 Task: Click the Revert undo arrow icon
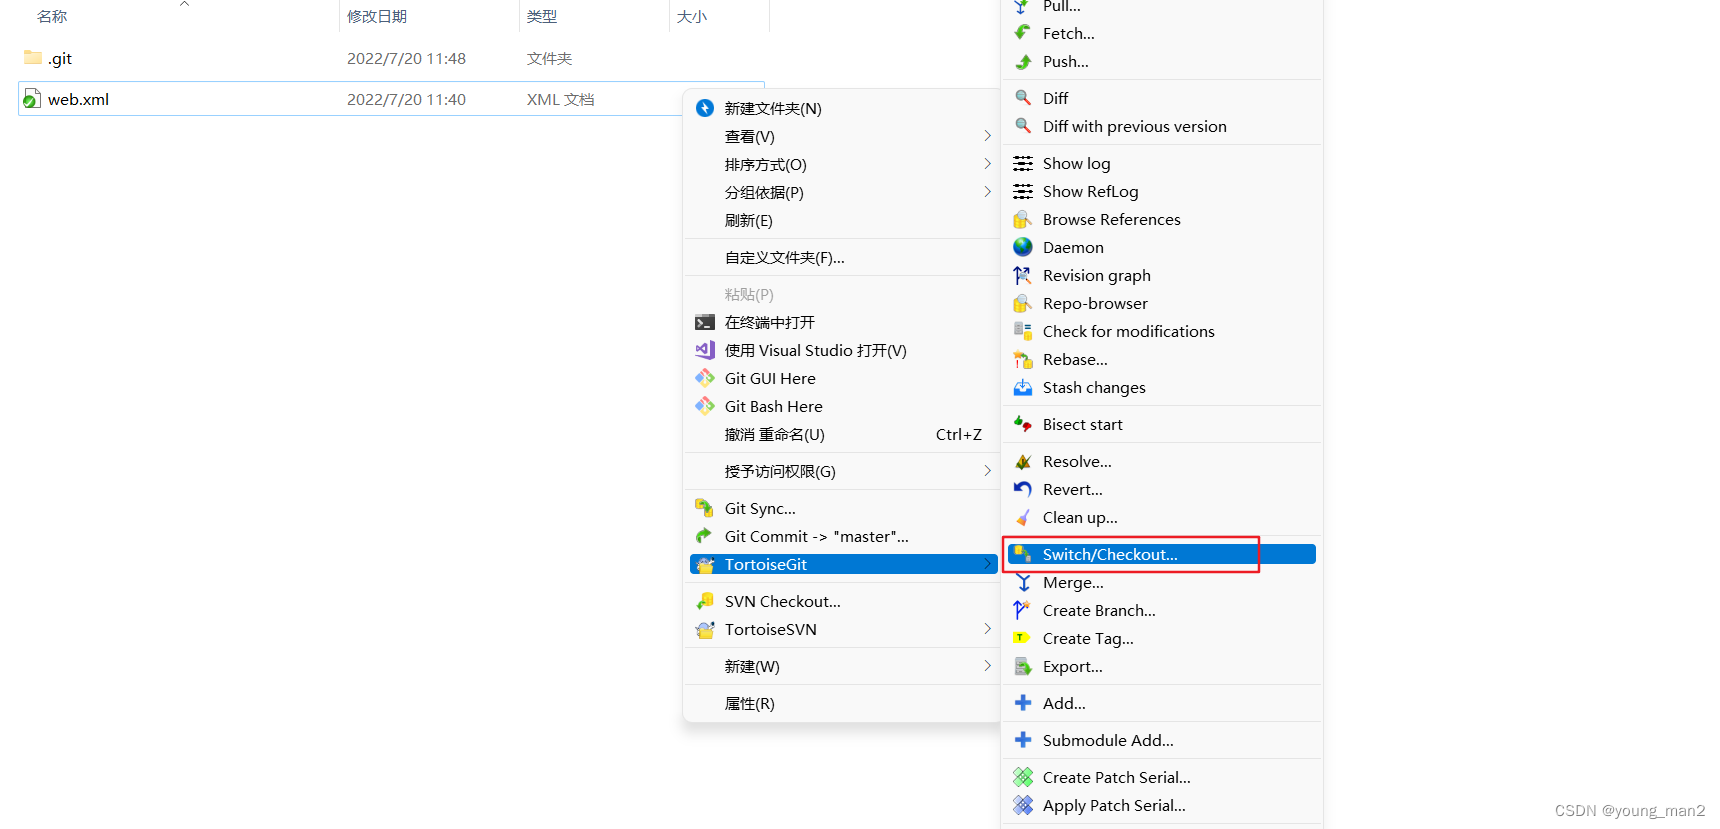click(x=1023, y=489)
